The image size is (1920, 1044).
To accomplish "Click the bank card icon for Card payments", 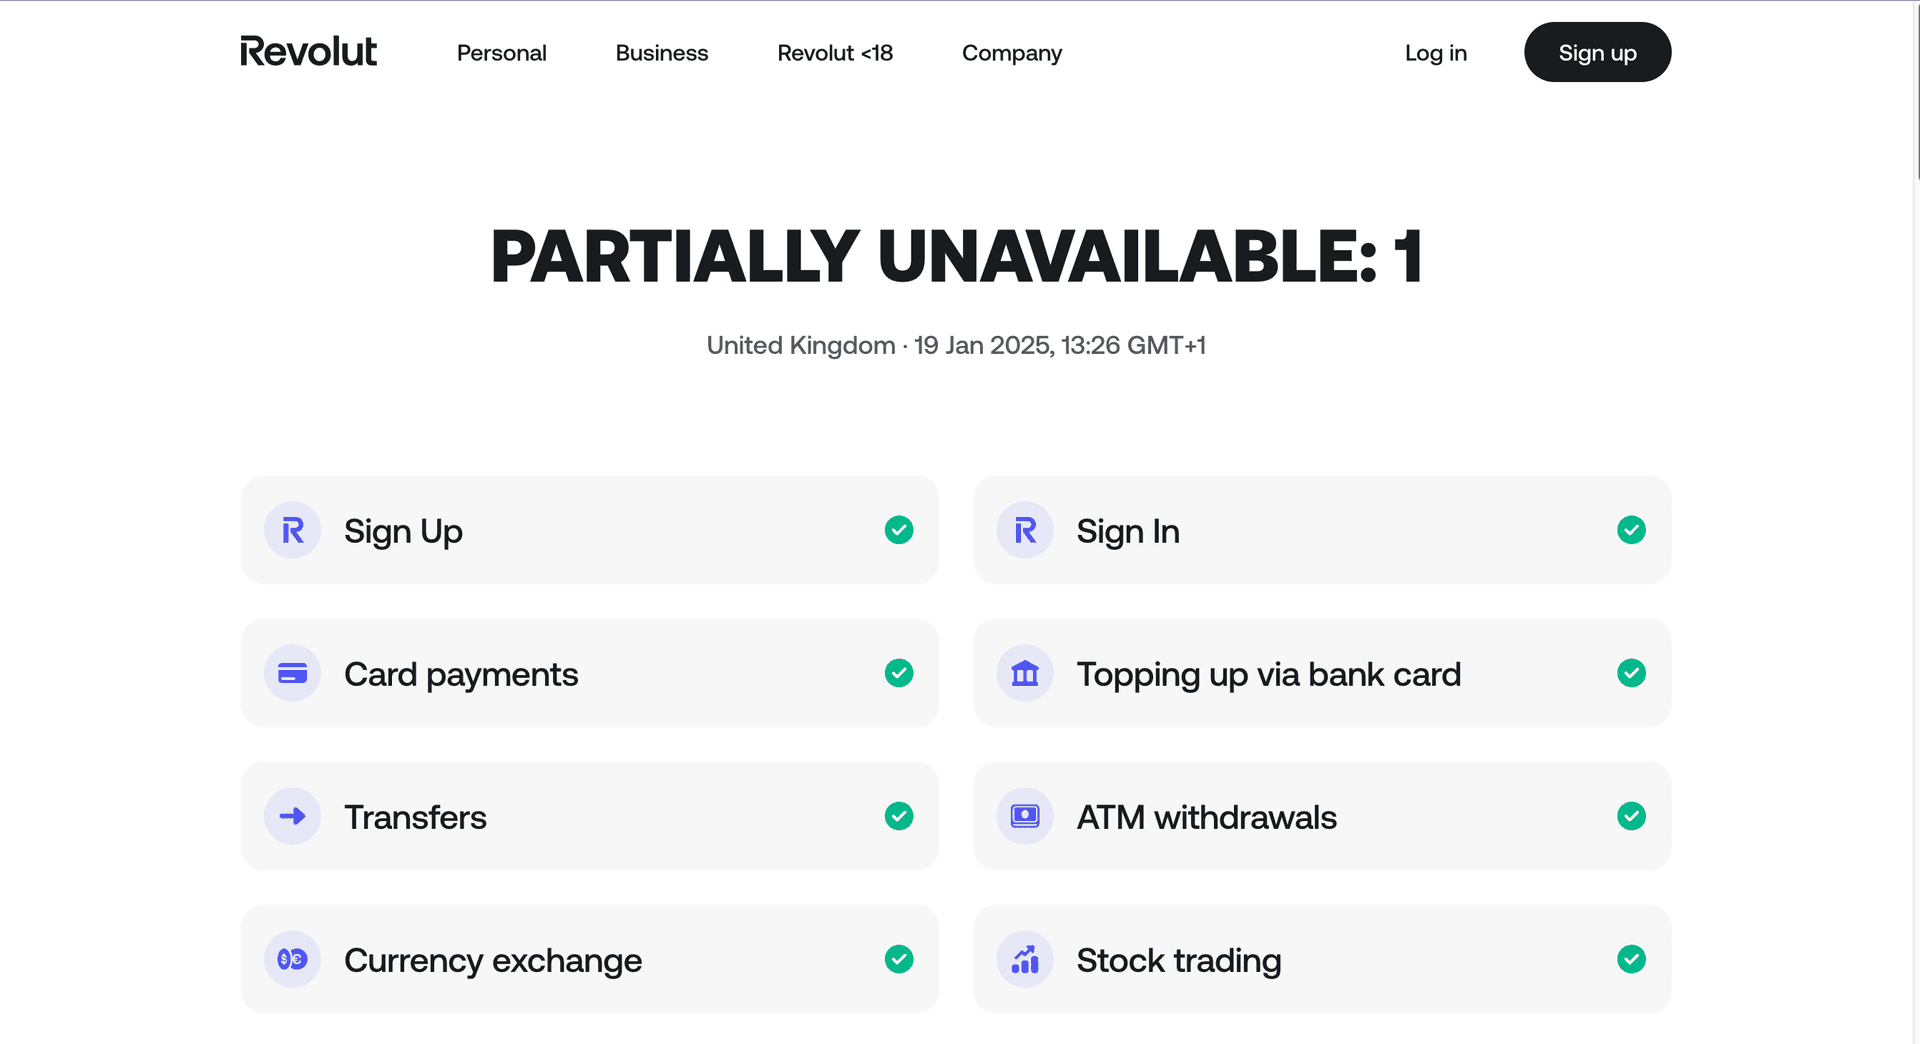I will pyautogui.click(x=292, y=673).
